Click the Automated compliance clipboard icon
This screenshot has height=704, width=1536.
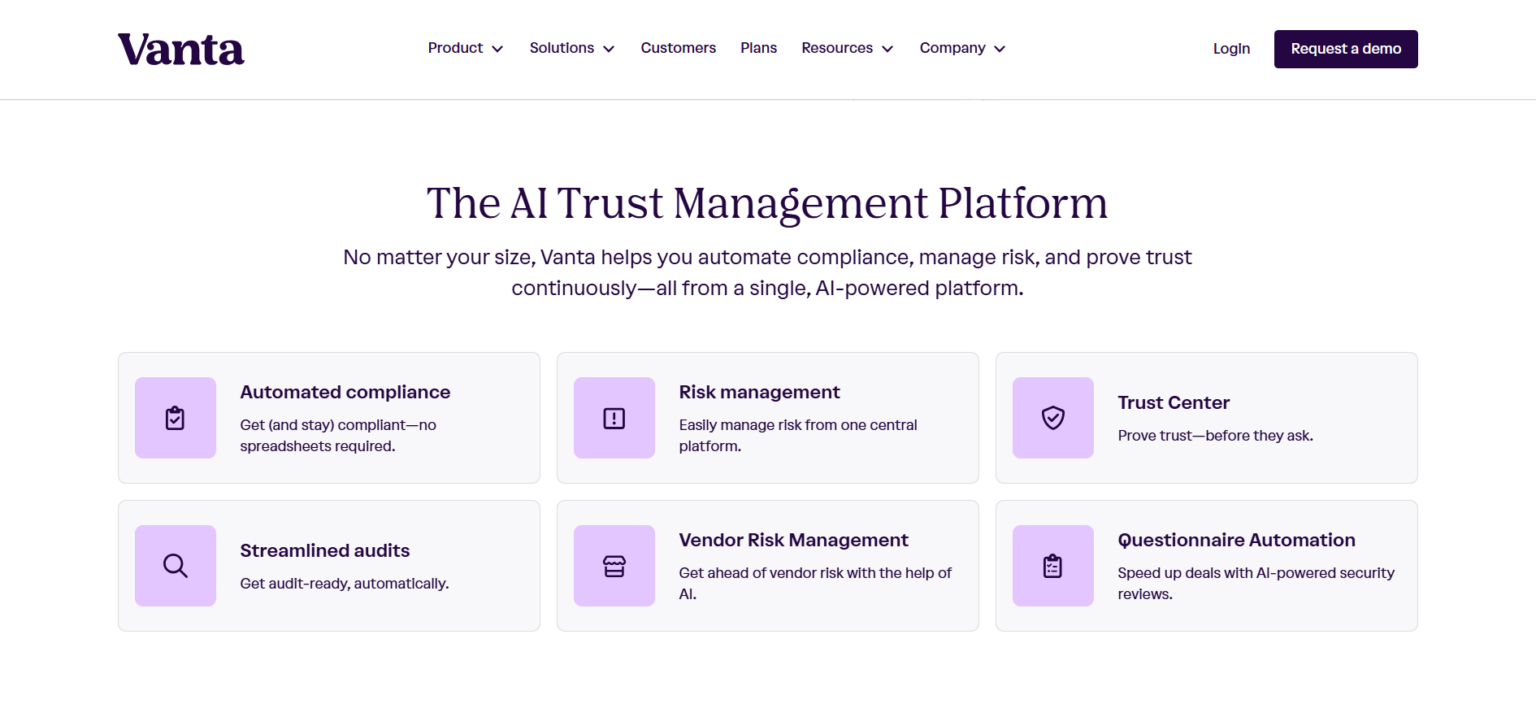click(x=175, y=418)
